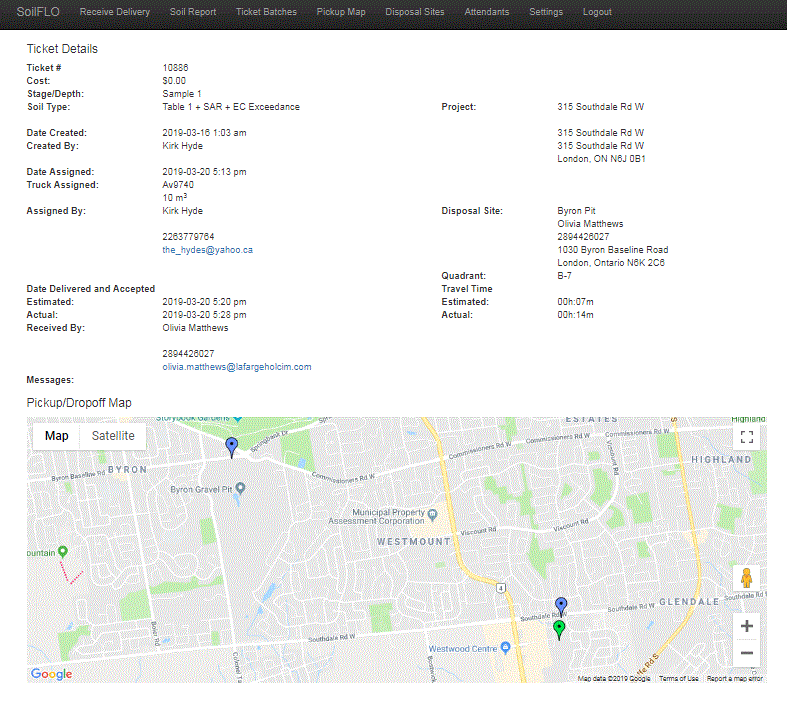
Task: Click the actual delivery time '2019-03-20 5:28 pm'
Action: 204,315
